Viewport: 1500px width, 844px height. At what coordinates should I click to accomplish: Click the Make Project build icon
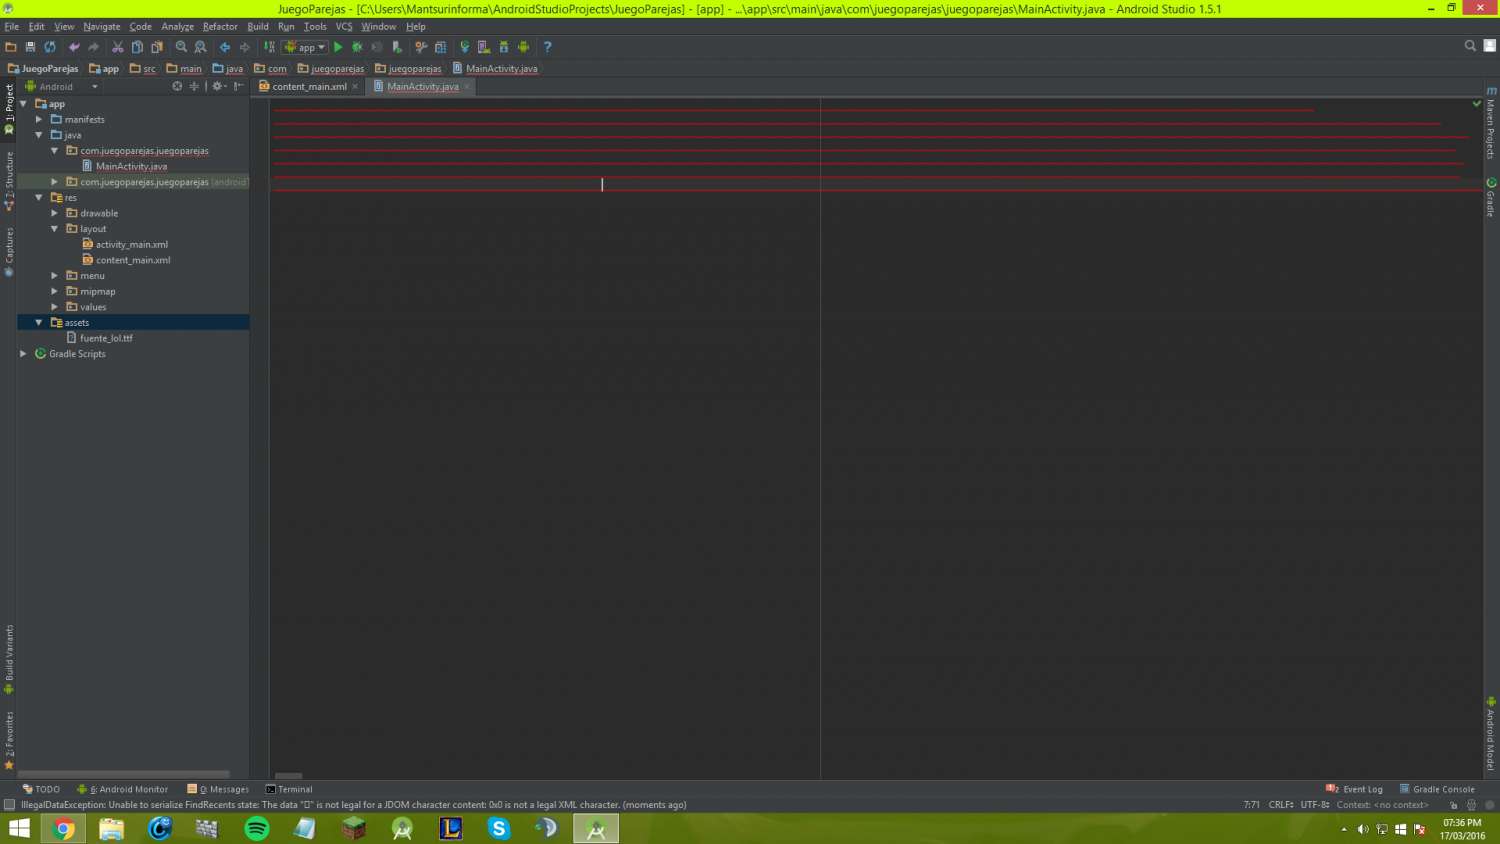[269, 47]
